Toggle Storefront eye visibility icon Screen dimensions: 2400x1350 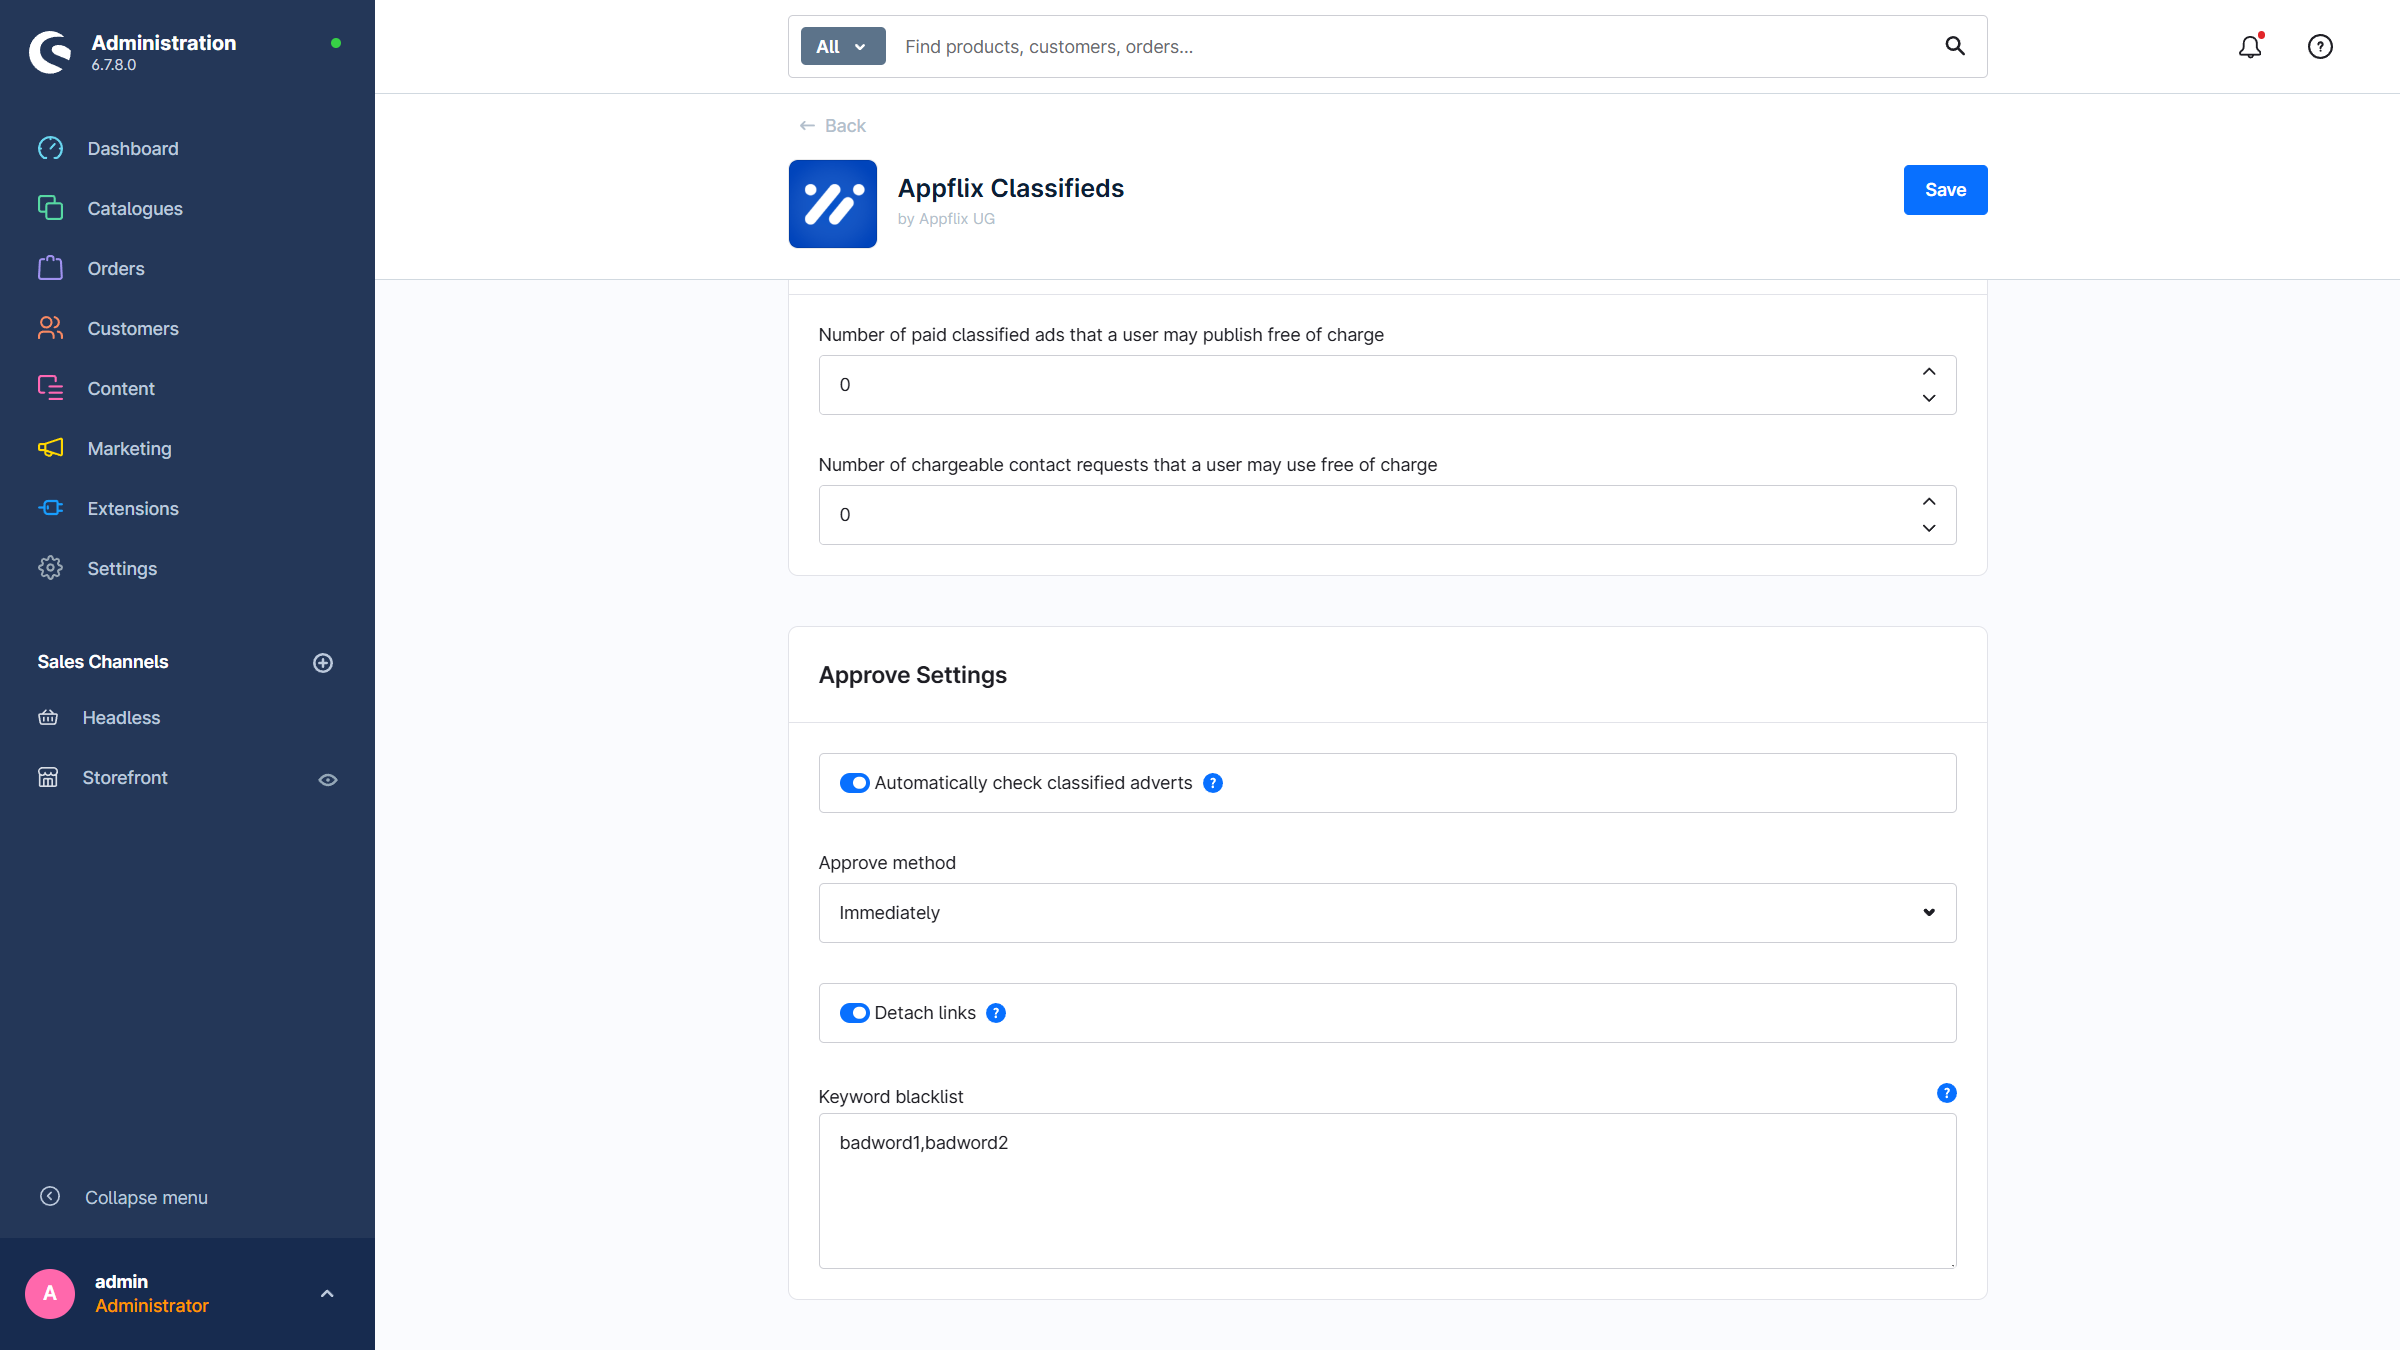click(x=327, y=780)
